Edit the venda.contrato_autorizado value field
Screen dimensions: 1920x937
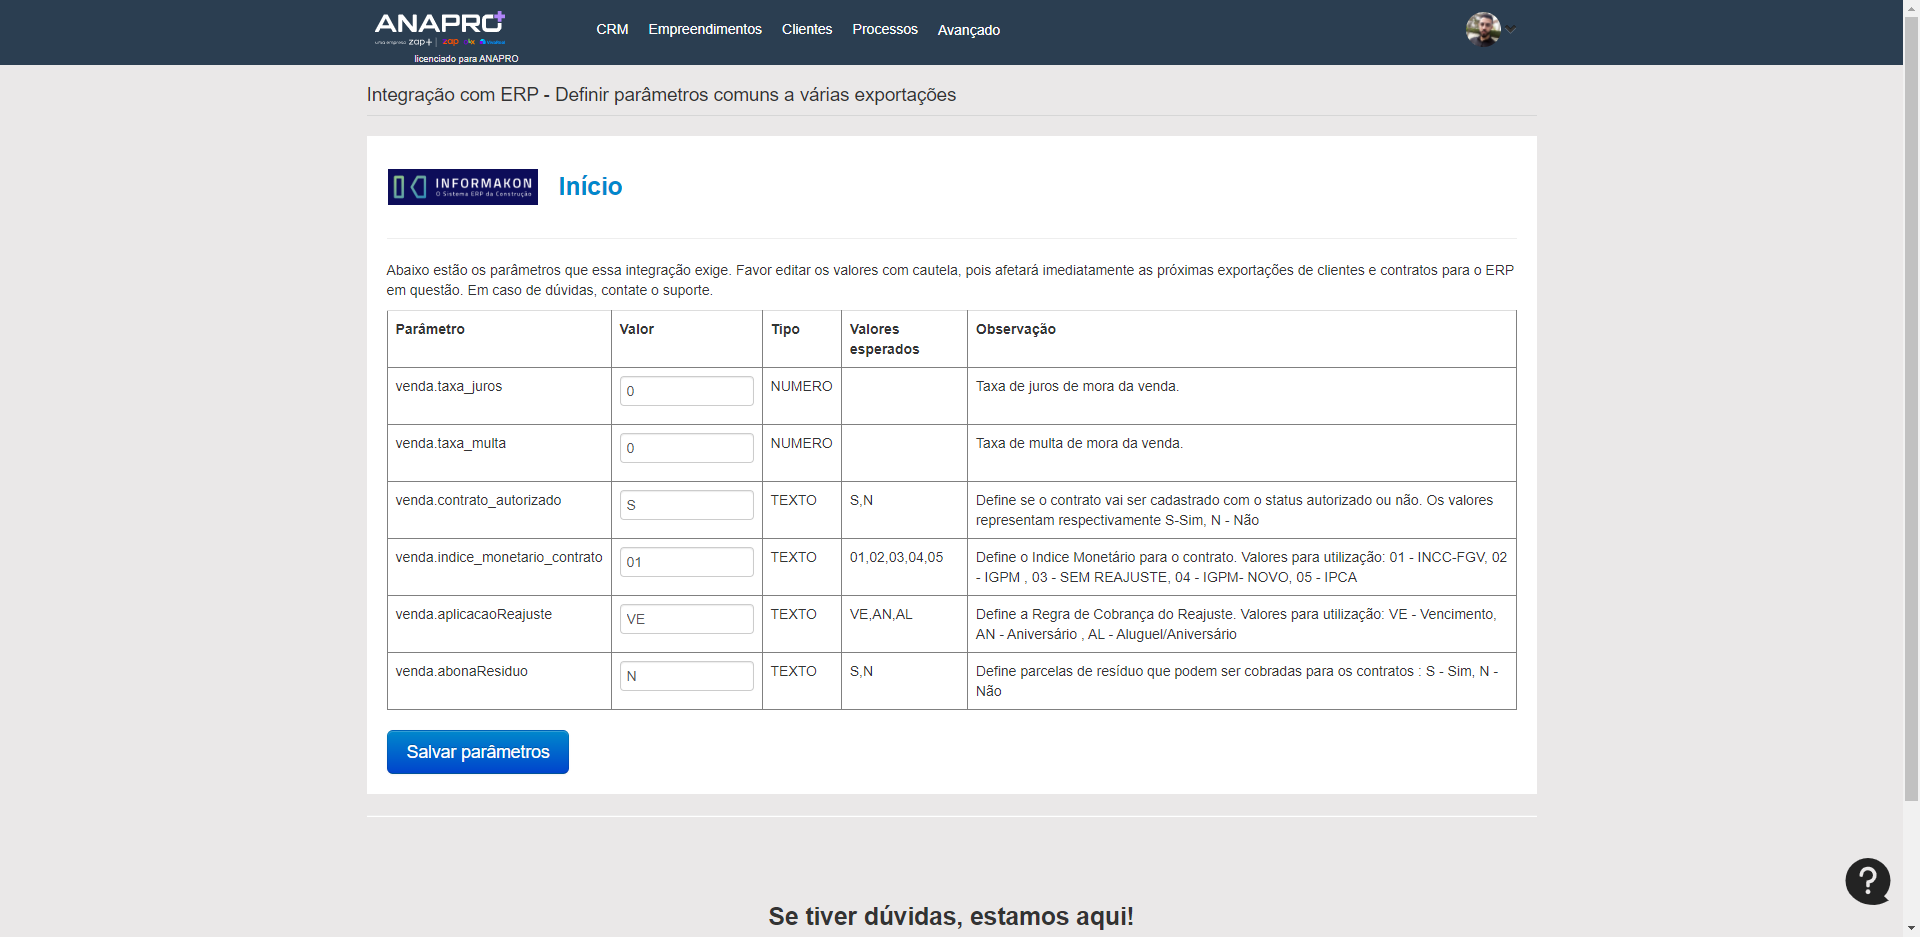(686, 505)
